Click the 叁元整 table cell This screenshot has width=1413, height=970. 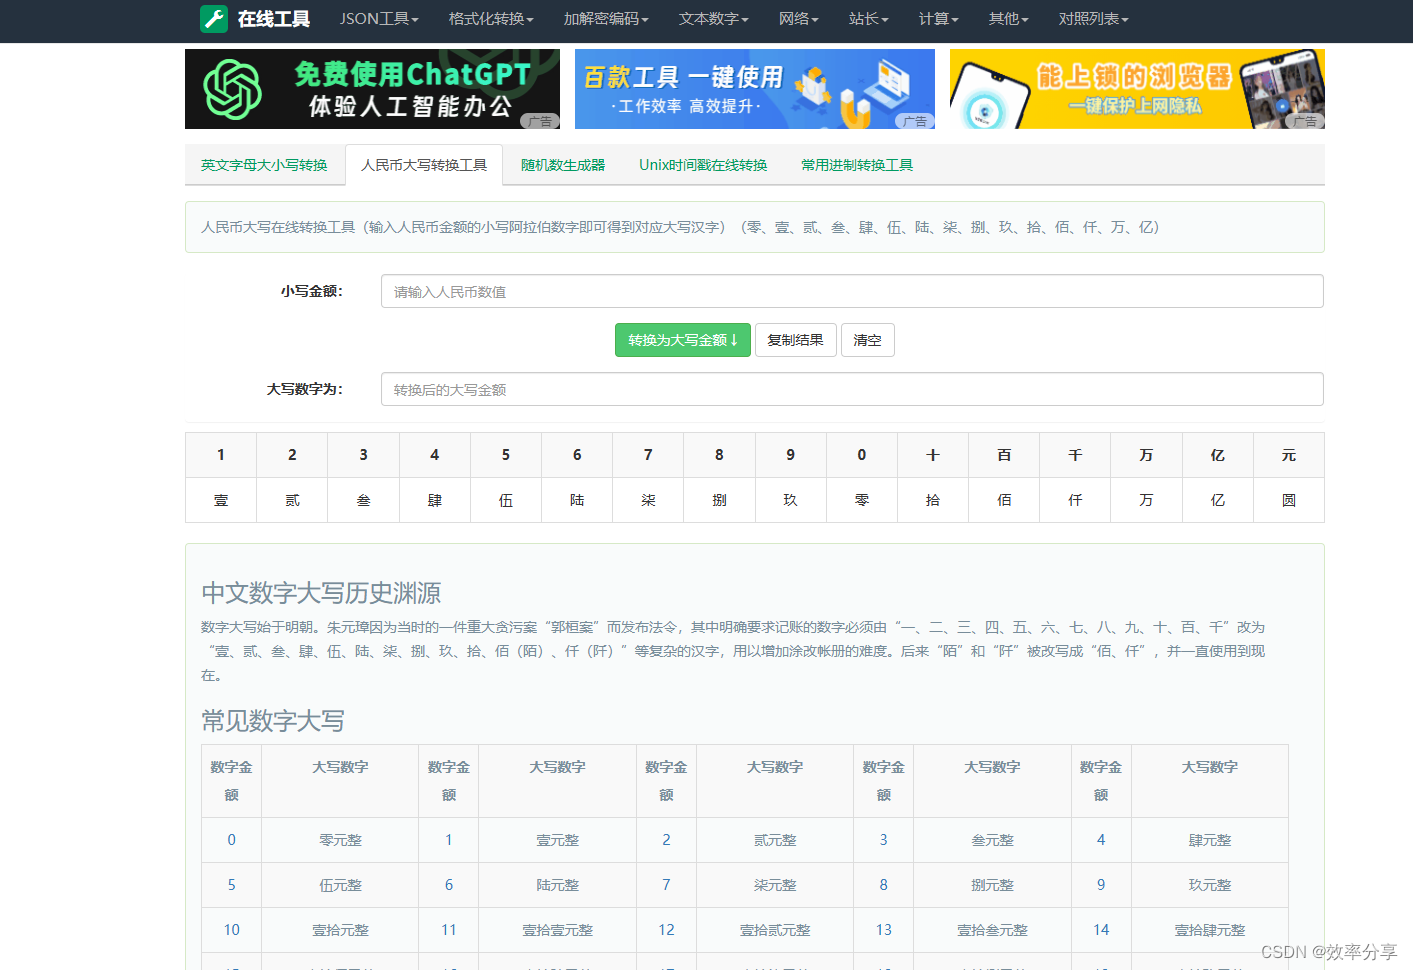(x=993, y=840)
